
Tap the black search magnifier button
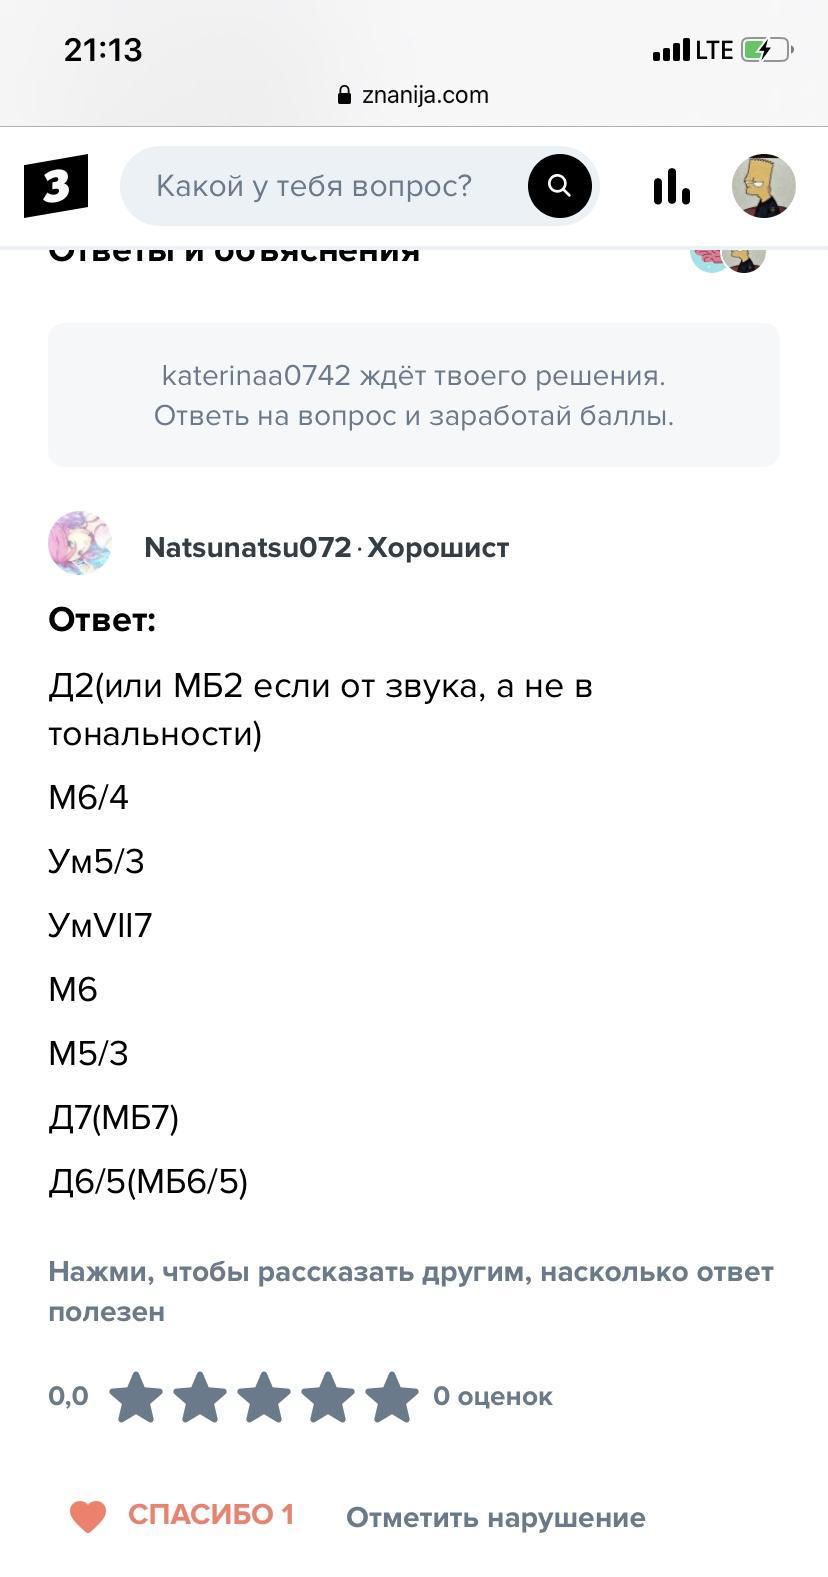(x=560, y=186)
